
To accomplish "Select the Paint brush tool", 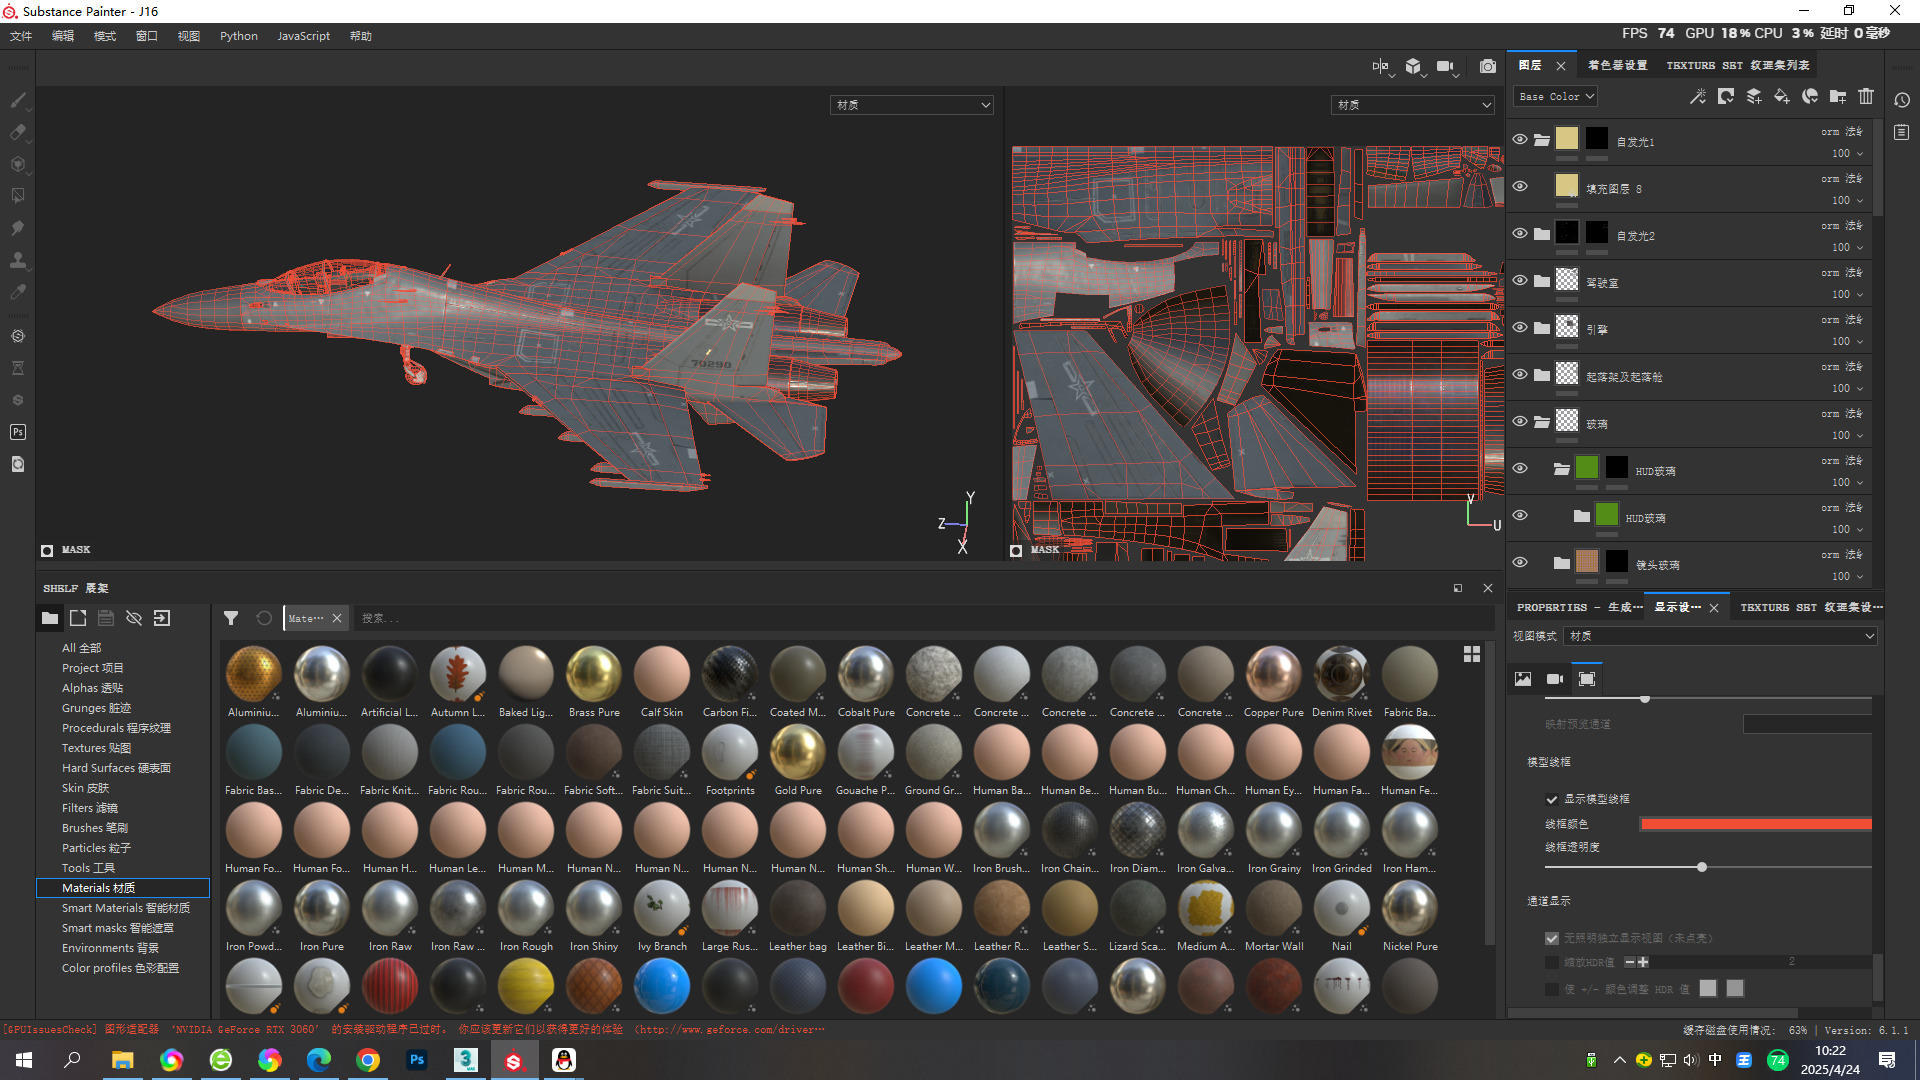I will (x=18, y=100).
